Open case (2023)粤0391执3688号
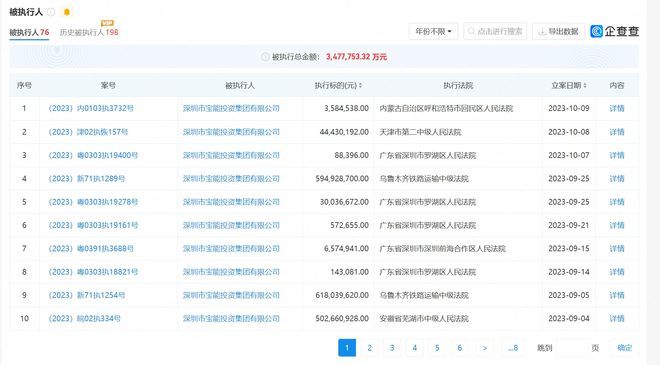Viewport: 660px width, 365px height. click(91, 249)
